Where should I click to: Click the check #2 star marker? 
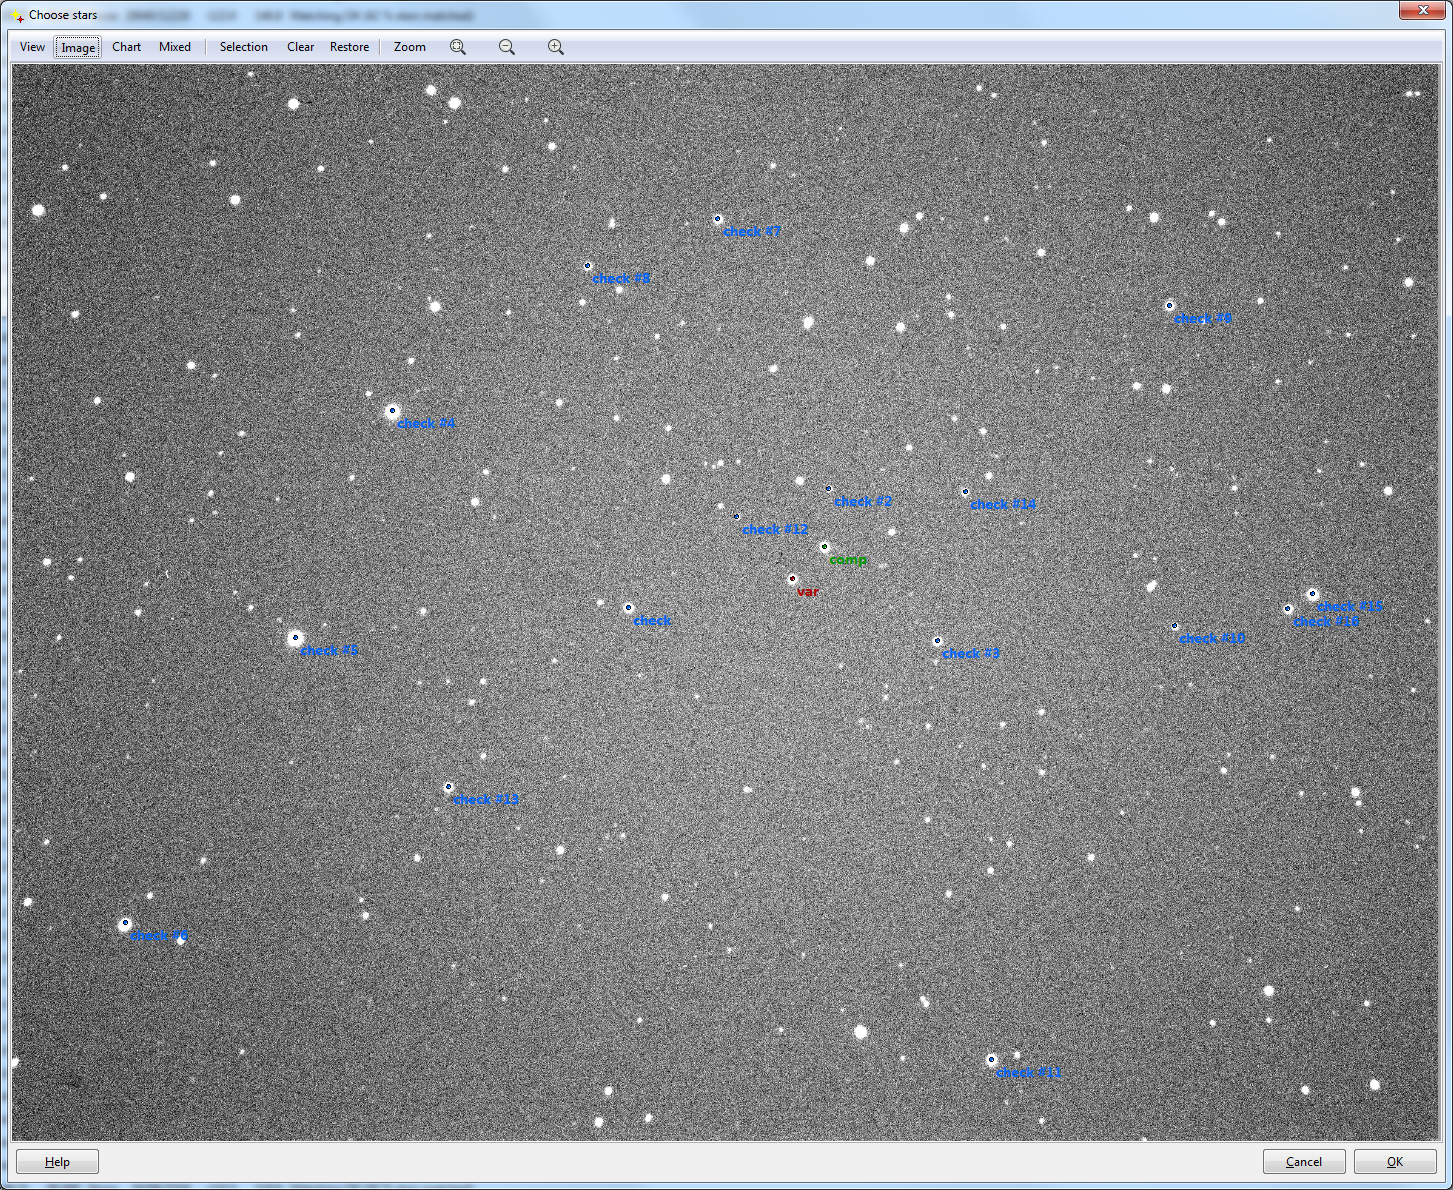click(828, 489)
